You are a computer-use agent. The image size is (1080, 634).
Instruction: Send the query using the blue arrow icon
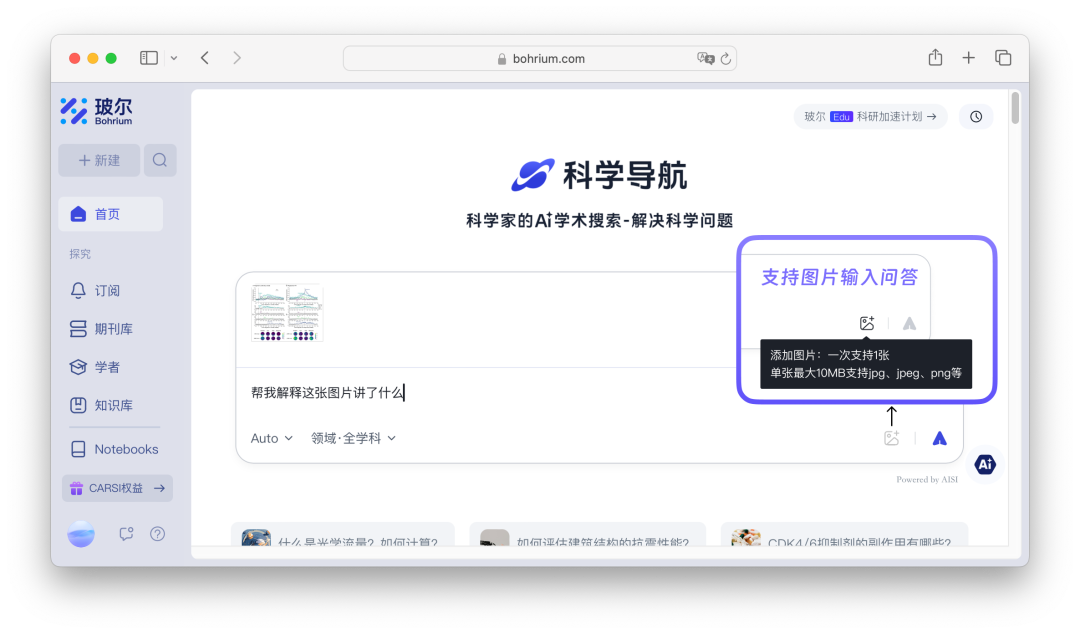click(x=938, y=437)
